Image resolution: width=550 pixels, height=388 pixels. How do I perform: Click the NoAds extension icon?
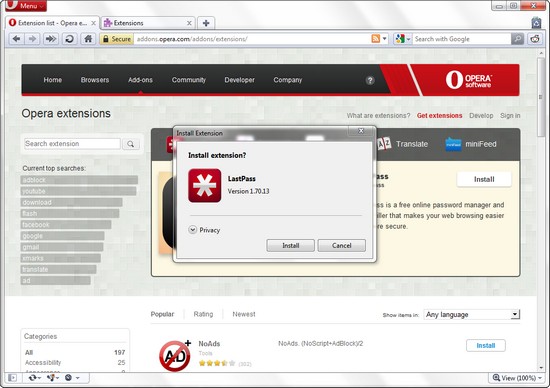pos(175,355)
